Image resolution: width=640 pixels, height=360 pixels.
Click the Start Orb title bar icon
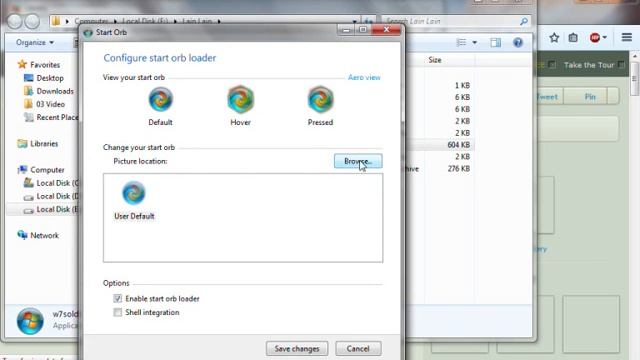click(x=88, y=33)
